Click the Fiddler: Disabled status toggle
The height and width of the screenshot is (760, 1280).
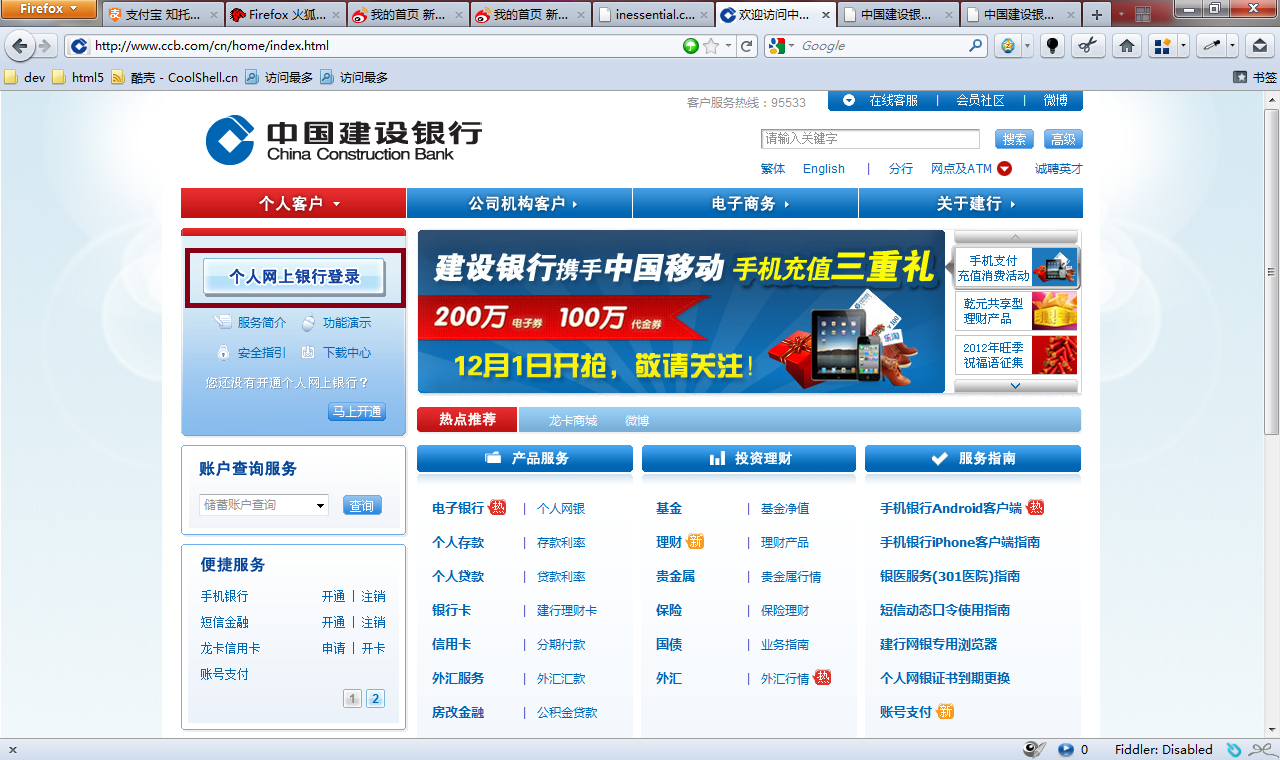1163,749
